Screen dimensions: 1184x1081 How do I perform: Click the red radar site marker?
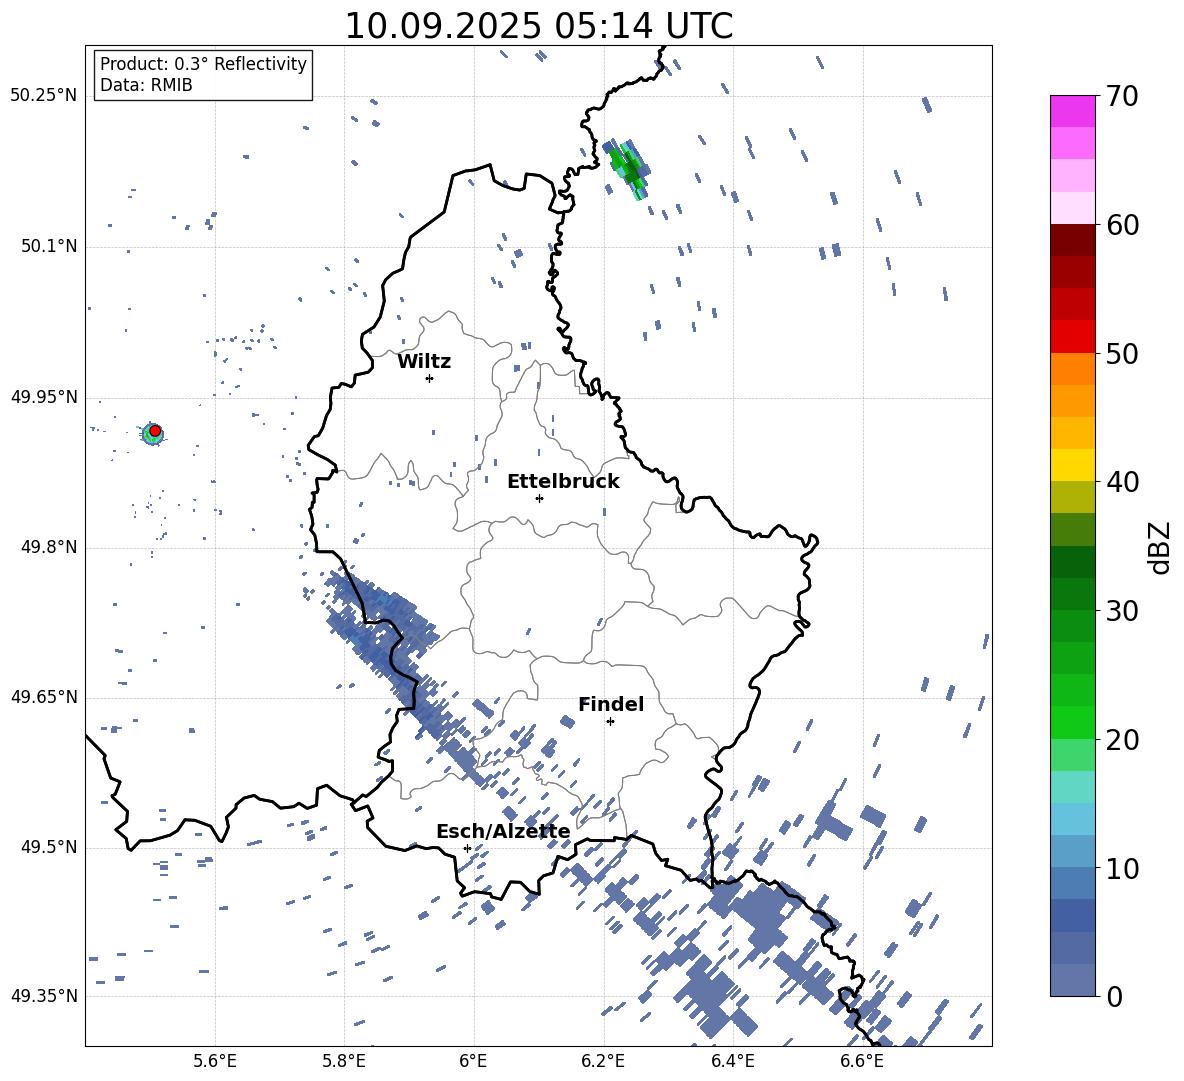[x=155, y=431]
